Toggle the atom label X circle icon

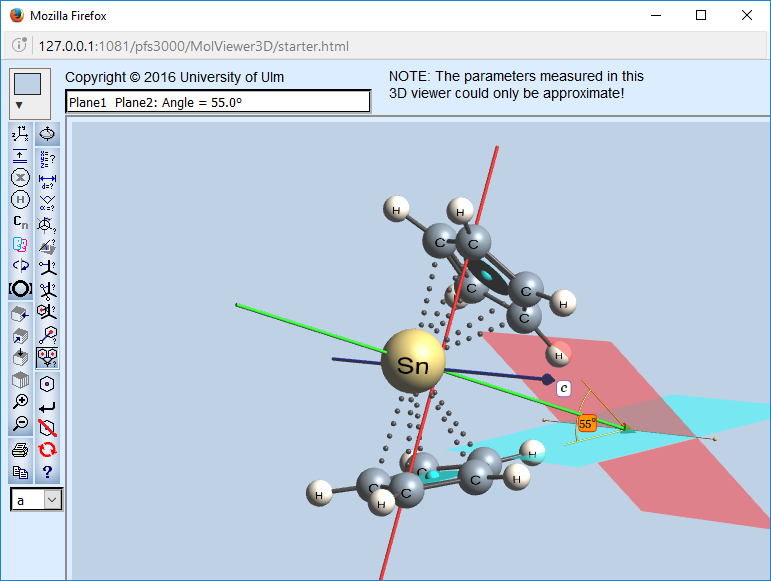20,178
